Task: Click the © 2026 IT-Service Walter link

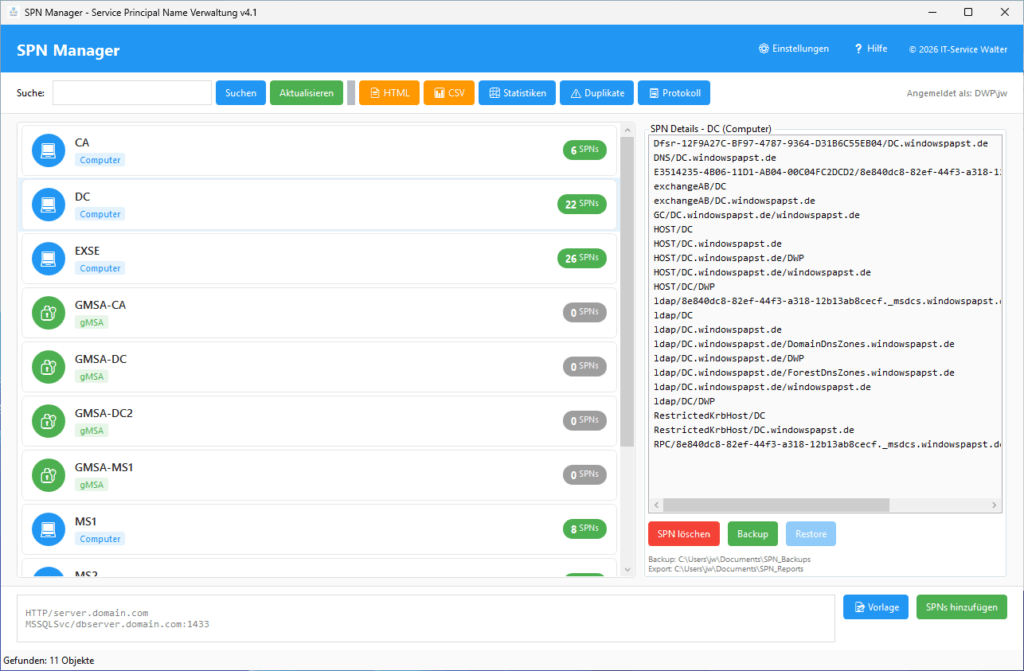Action: coord(958,49)
